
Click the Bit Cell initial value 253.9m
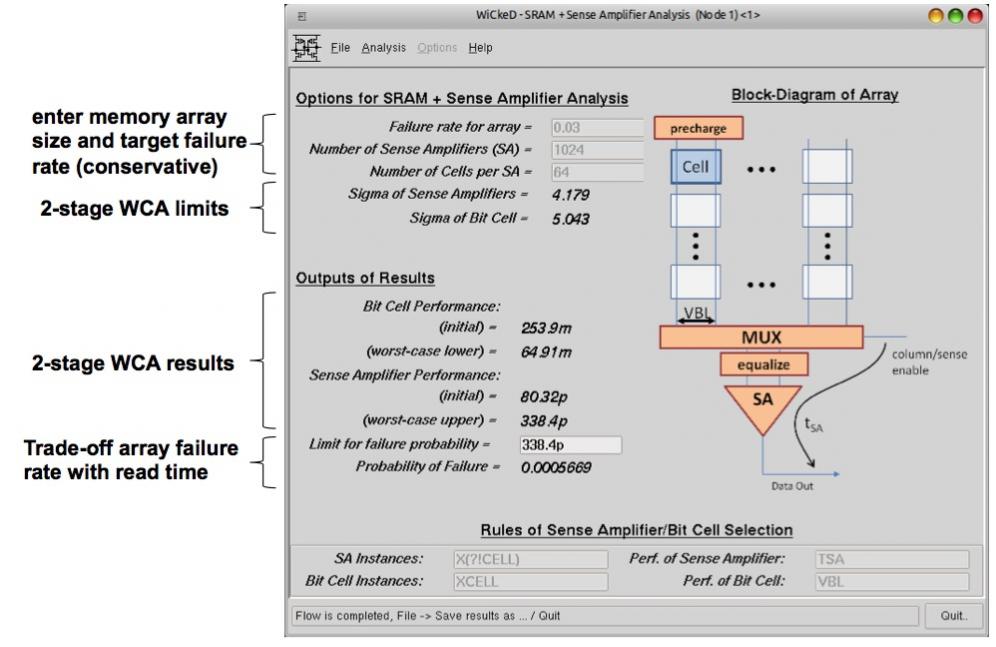tap(546, 328)
